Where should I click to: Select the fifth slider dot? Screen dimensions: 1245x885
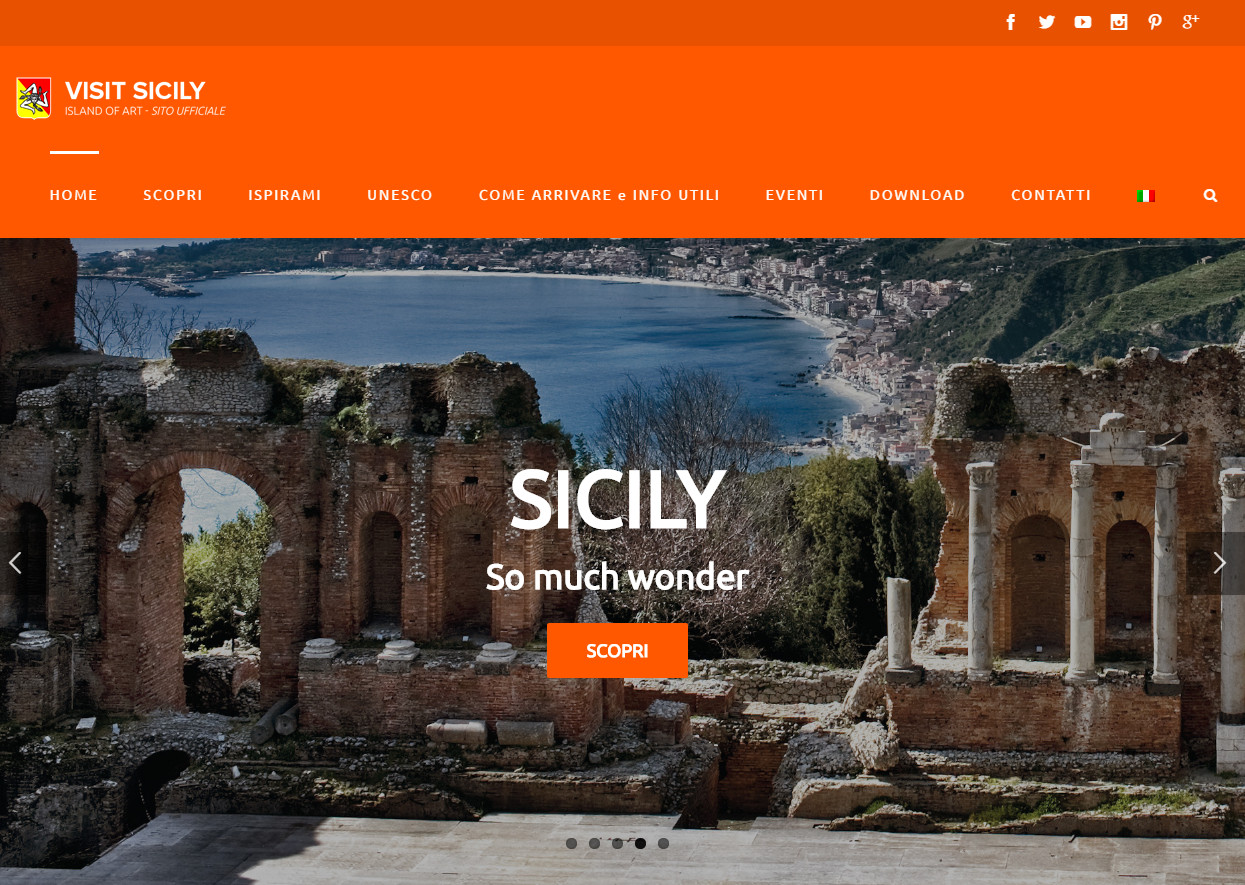pos(664,843)
